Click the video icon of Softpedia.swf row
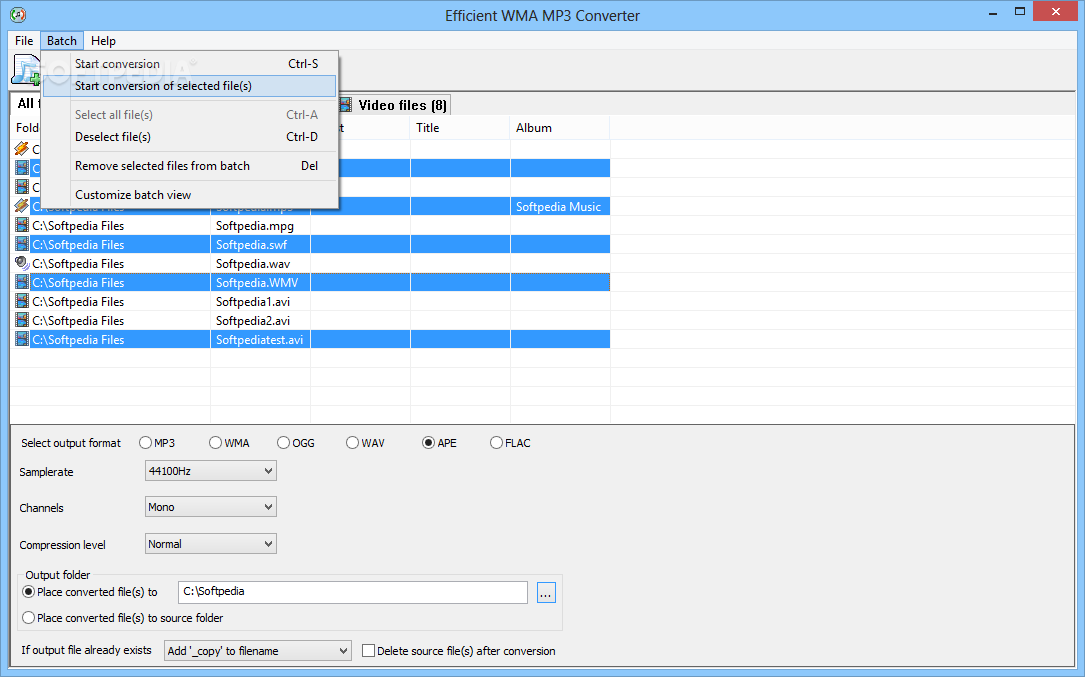Viewport: 1085px width, 677px height. pyautogui.click(x=21, y=244)
